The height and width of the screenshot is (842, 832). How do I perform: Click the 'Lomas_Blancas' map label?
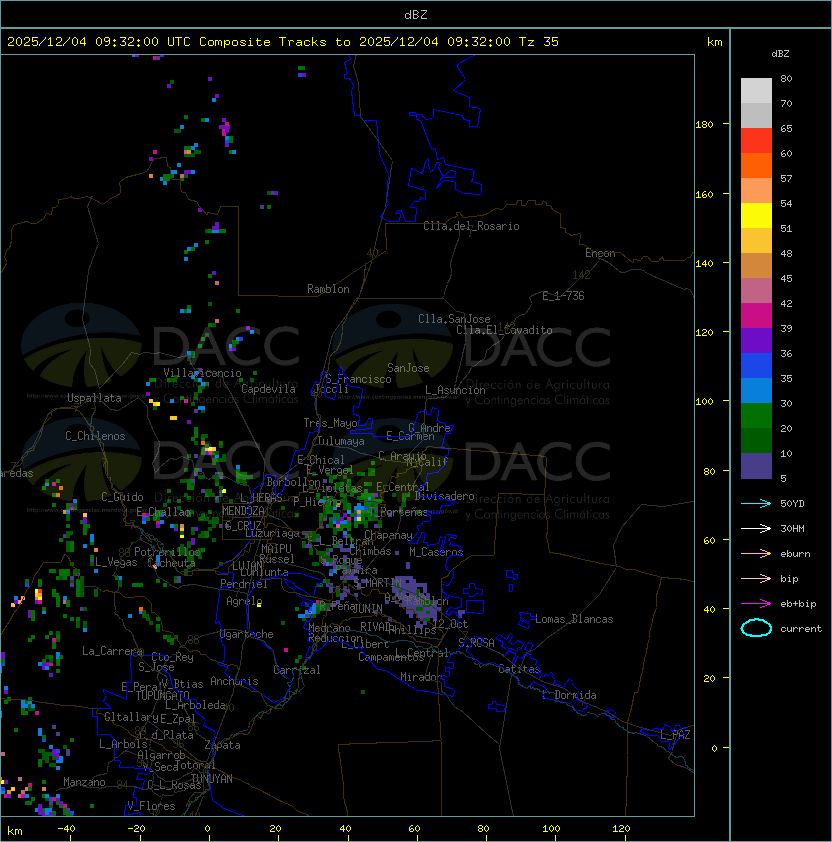574,619
